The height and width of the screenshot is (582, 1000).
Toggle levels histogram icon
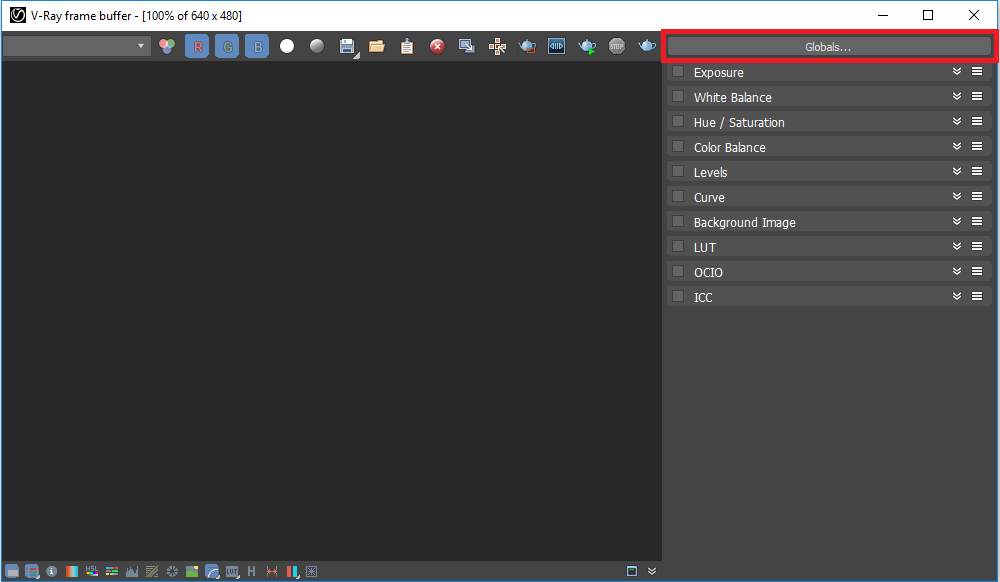[x=132, y=571]
